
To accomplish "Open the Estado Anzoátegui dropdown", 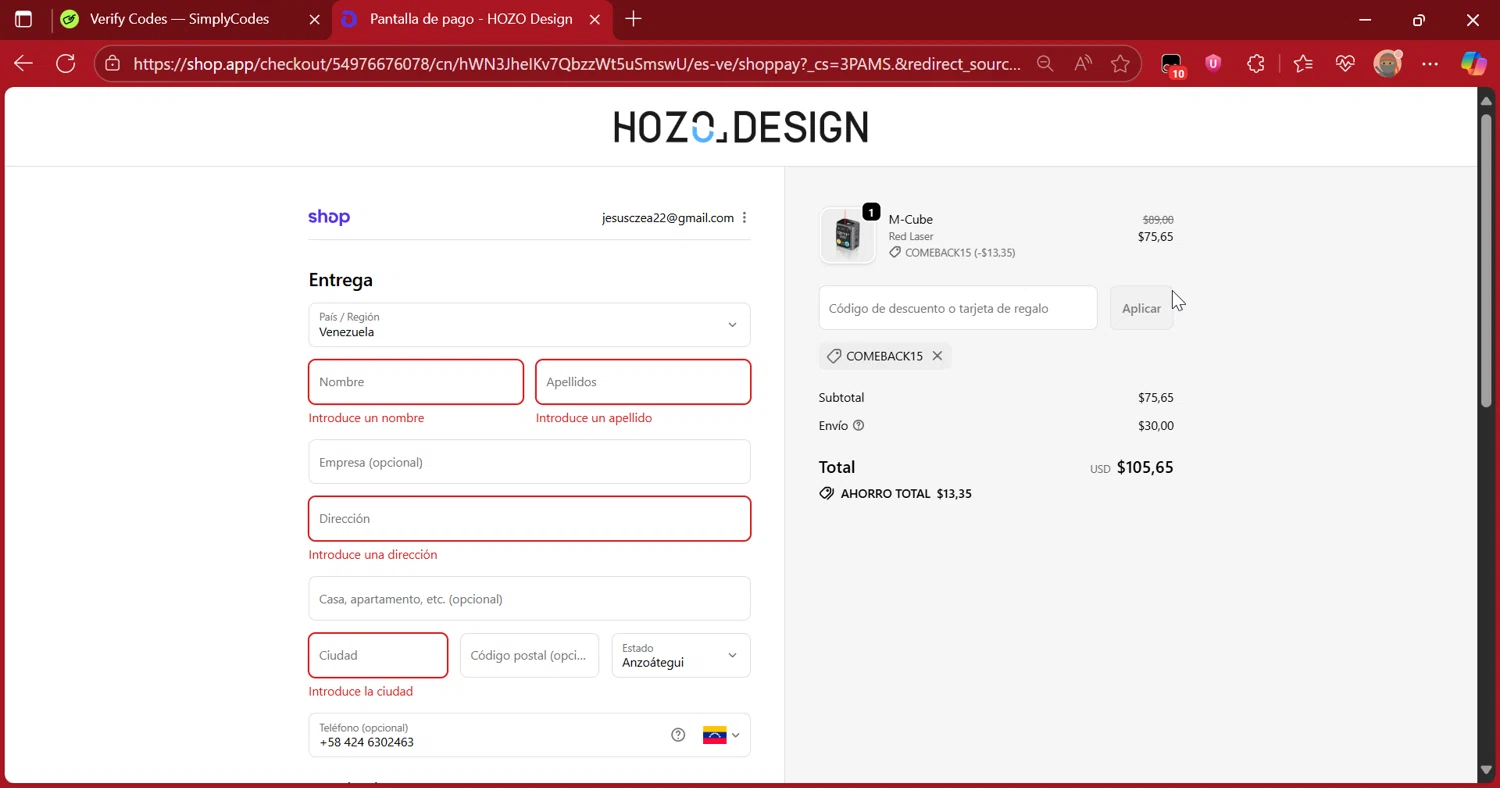I will 681,656.
